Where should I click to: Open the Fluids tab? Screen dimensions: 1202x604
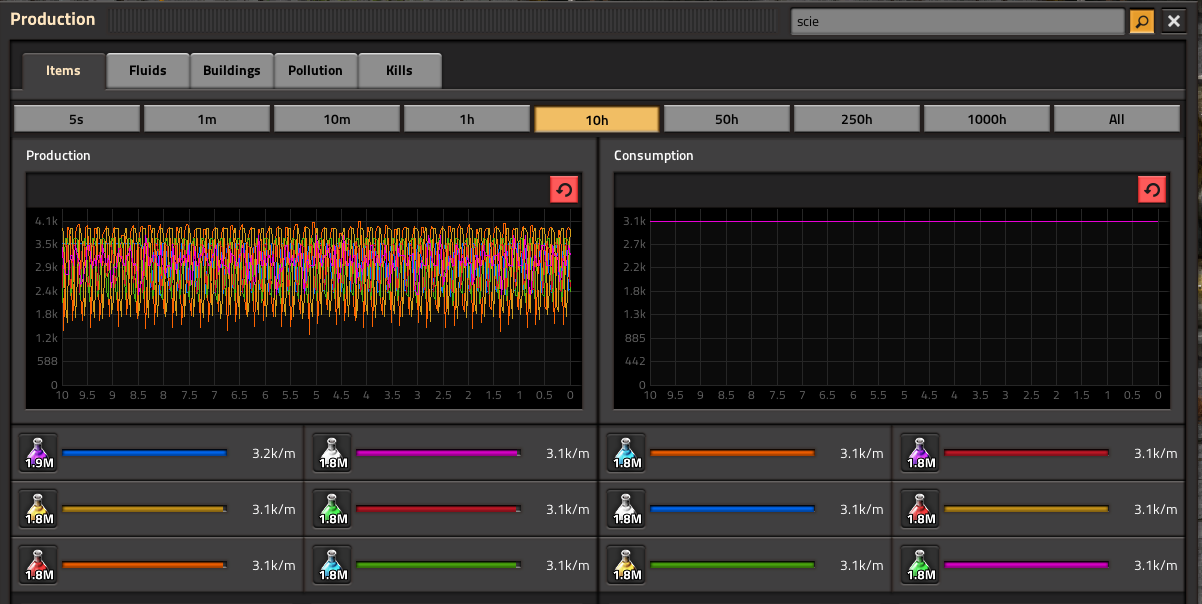pyautogui.click(x=148, y=71)
